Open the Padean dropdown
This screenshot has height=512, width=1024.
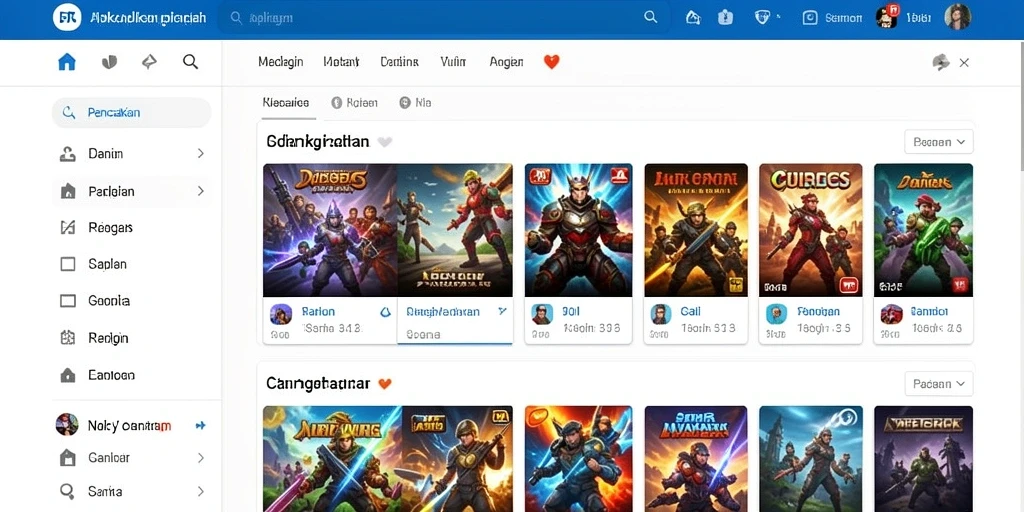[x=938, y=383]
